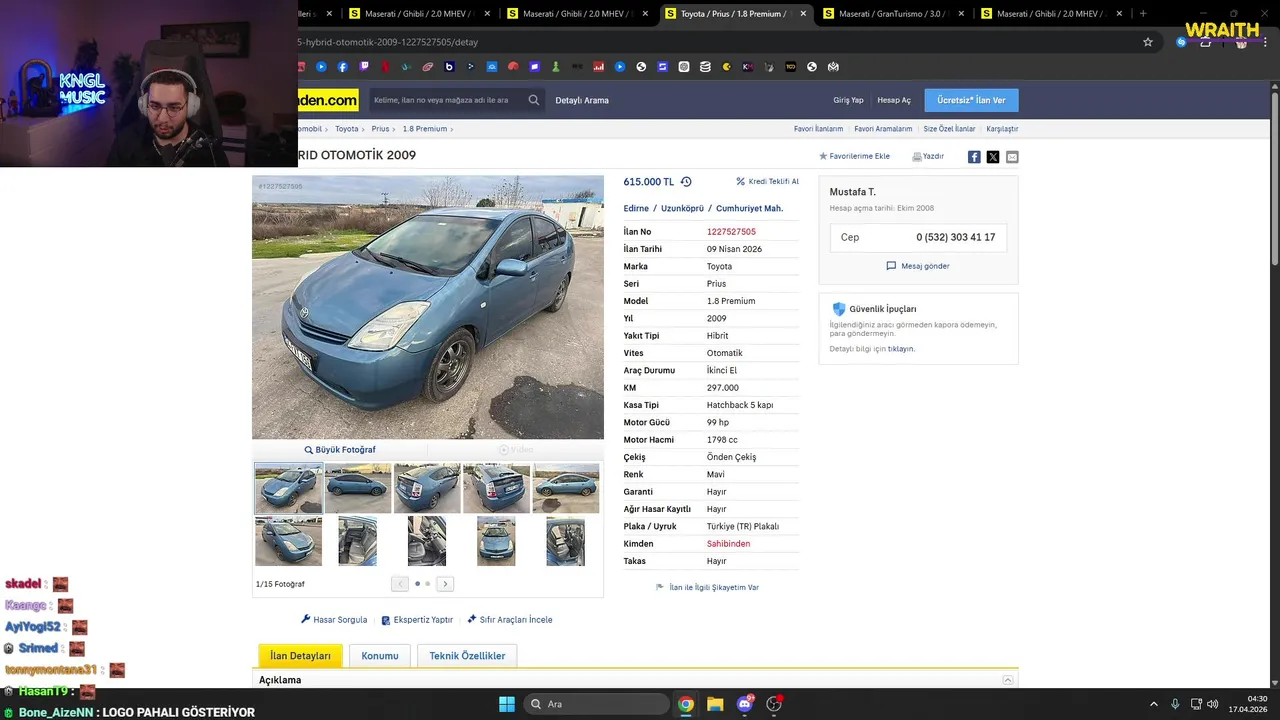Click Ücretsiz İlan Ver button
The width and height of the screenshot is (1280, 720).
(971, 100)
